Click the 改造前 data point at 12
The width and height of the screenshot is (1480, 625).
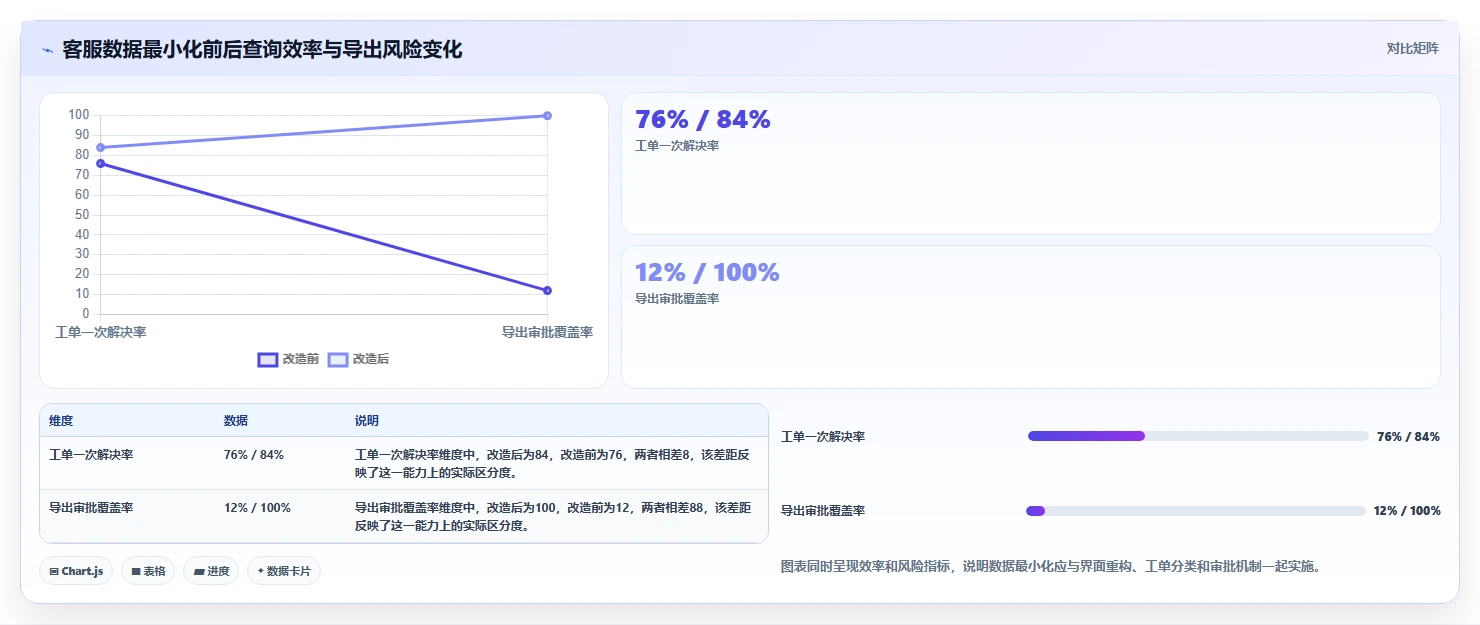pos(547,290)
